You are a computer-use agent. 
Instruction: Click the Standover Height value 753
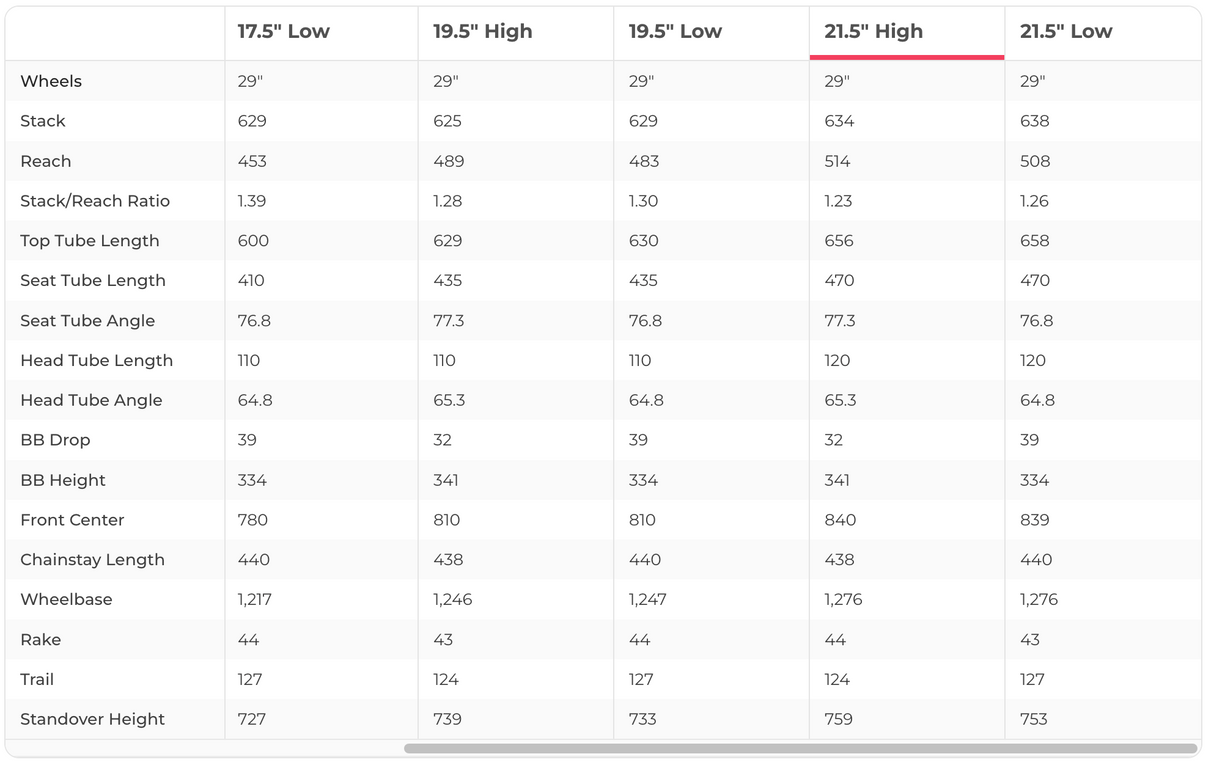[1034, 719]
